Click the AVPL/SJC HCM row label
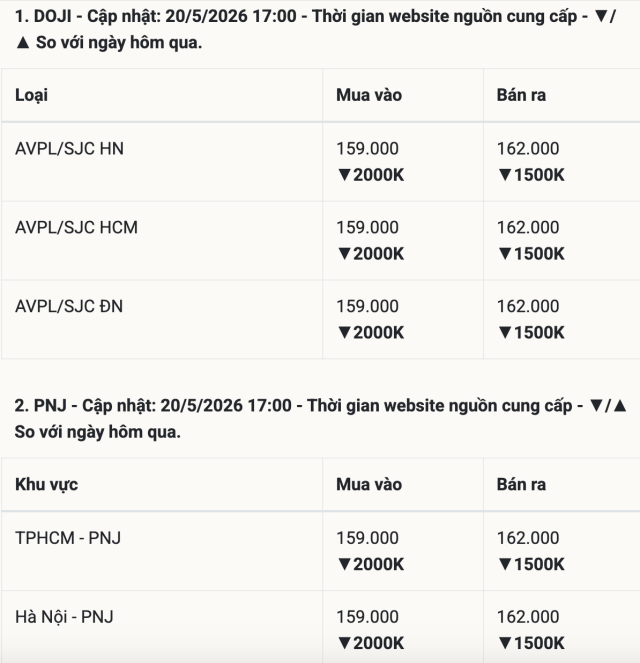Viewport: 640px width, 663px height. 77,227
